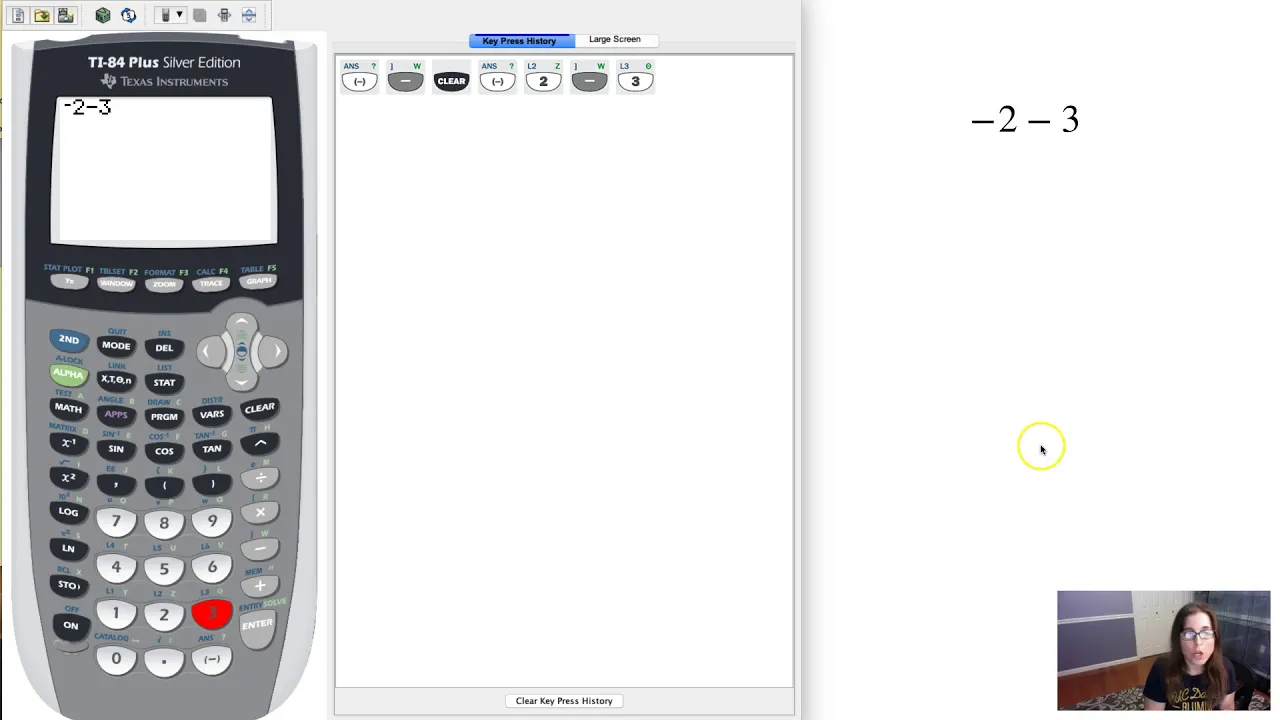Click the new document toolbar icon
This screenshot has width=1280, height=720.
point(18,15)
